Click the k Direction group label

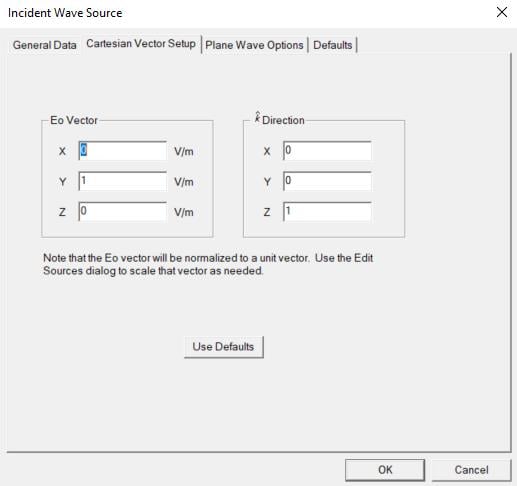[279, 119]
